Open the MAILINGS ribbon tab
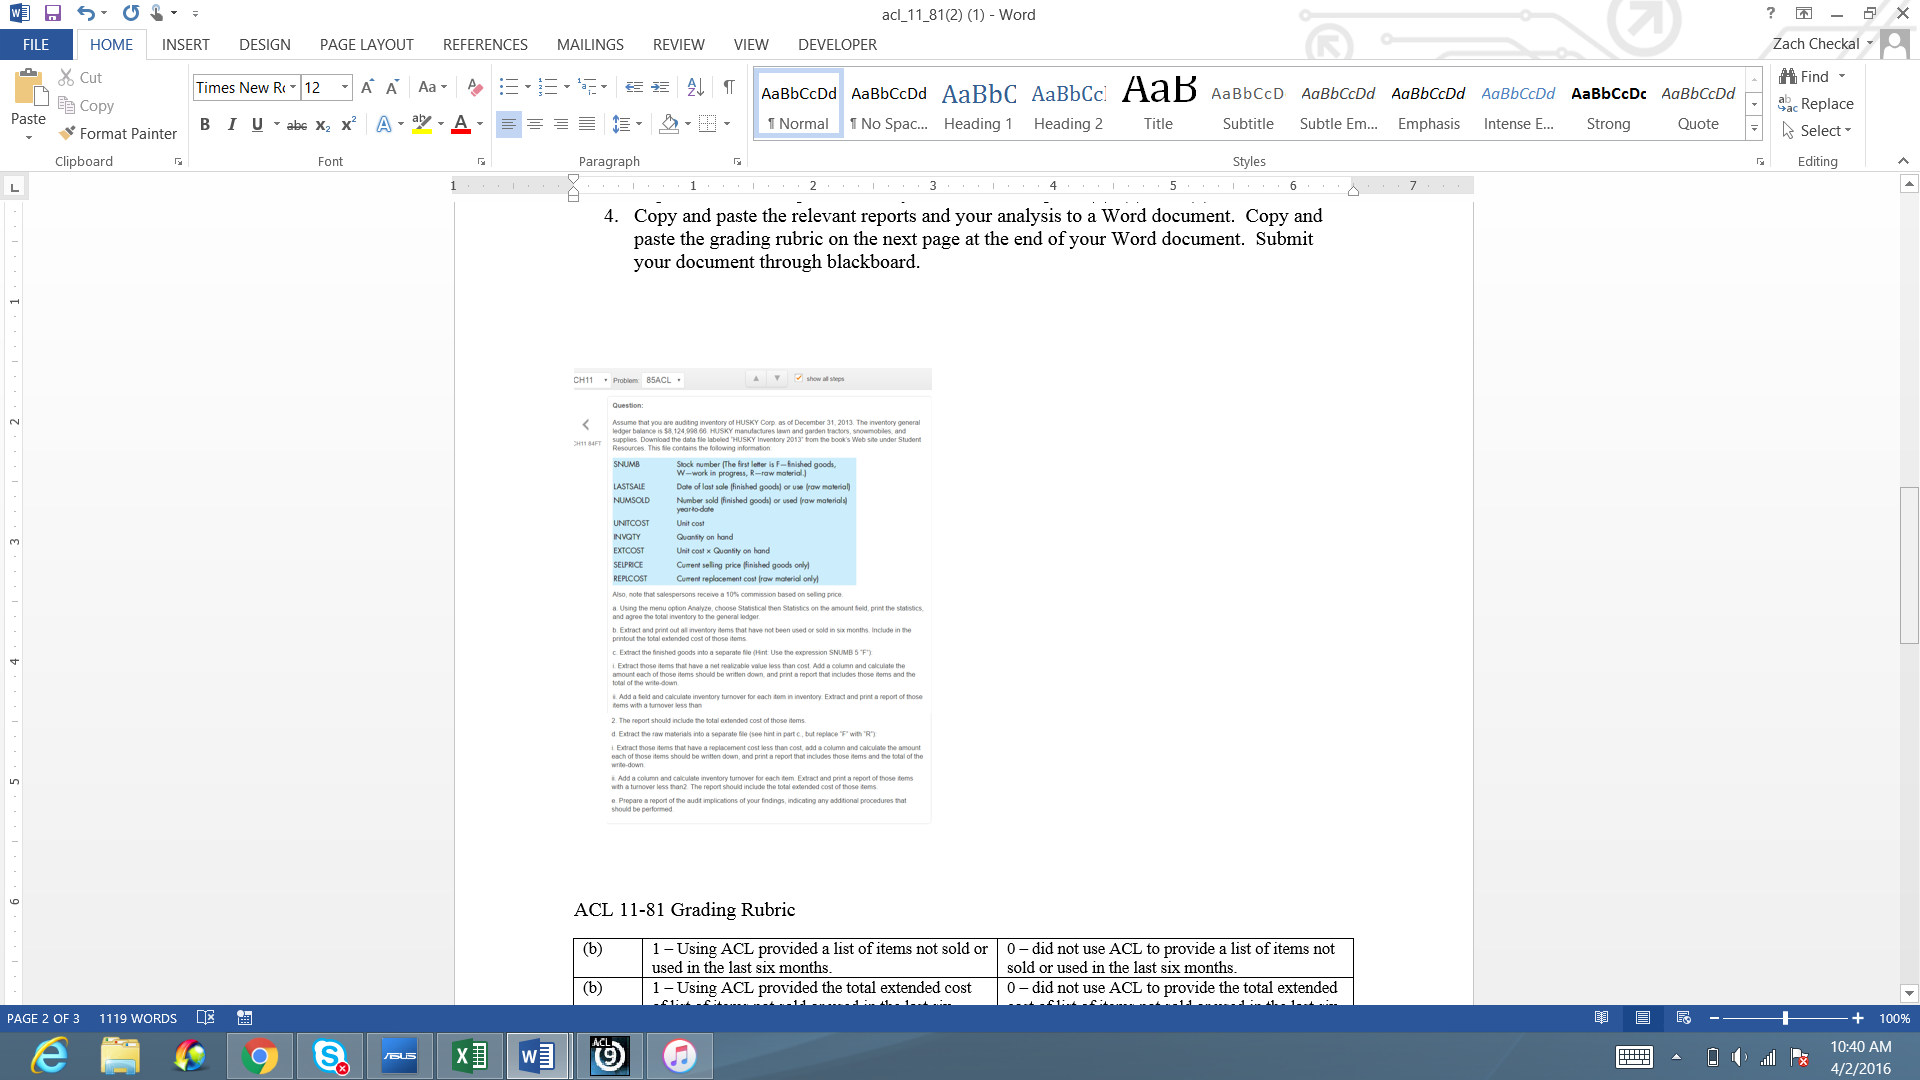Image resolution: width=1920 pixels, height=1080 pixels. click(590, 44)
